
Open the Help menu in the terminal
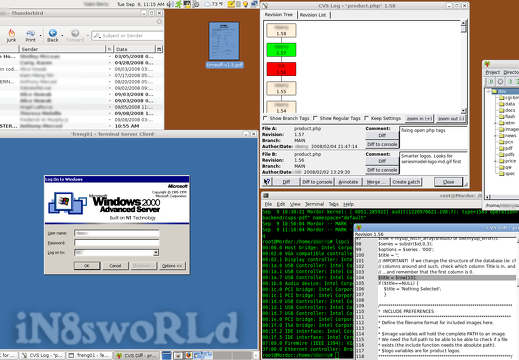click(x=348, y=204)
